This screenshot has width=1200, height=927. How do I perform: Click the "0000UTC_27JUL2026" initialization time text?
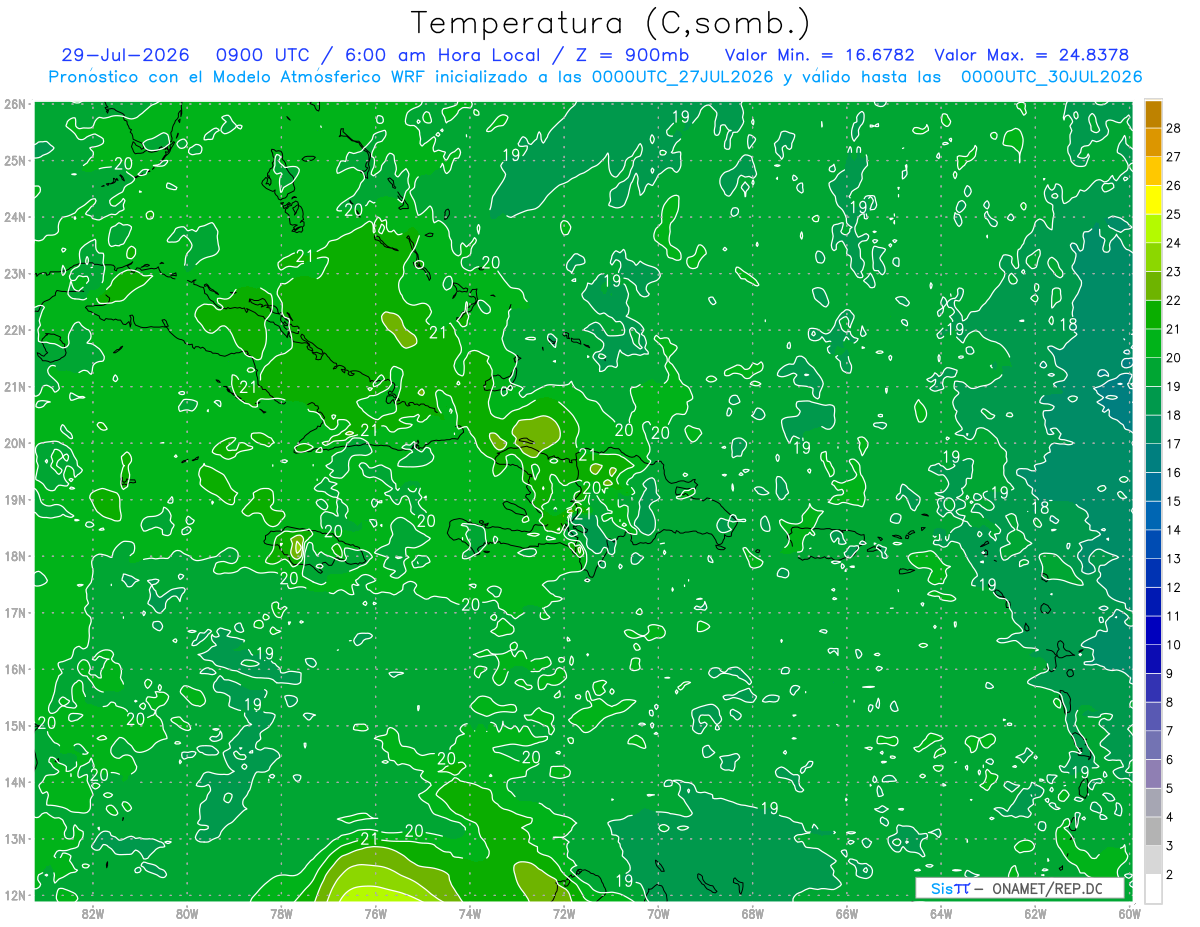pyautogui.click(x=683, y=76)
